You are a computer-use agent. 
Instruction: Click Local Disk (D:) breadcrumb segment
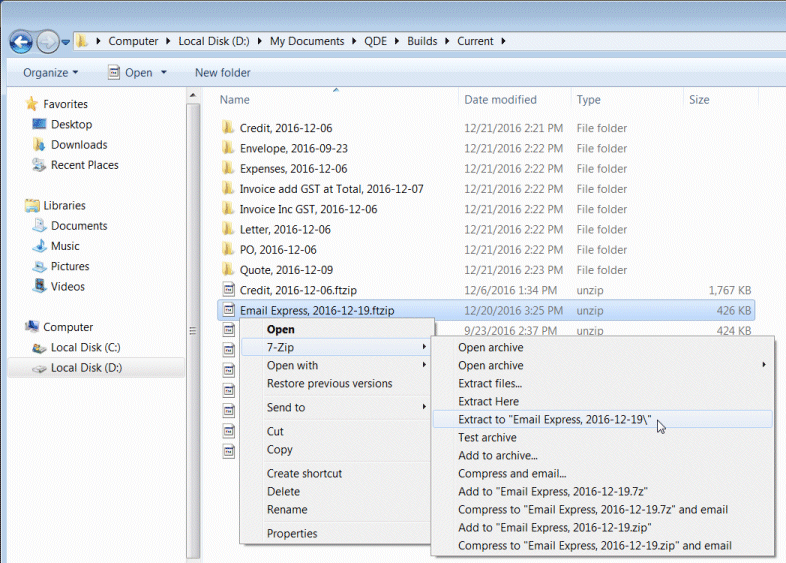click(214, 41)
